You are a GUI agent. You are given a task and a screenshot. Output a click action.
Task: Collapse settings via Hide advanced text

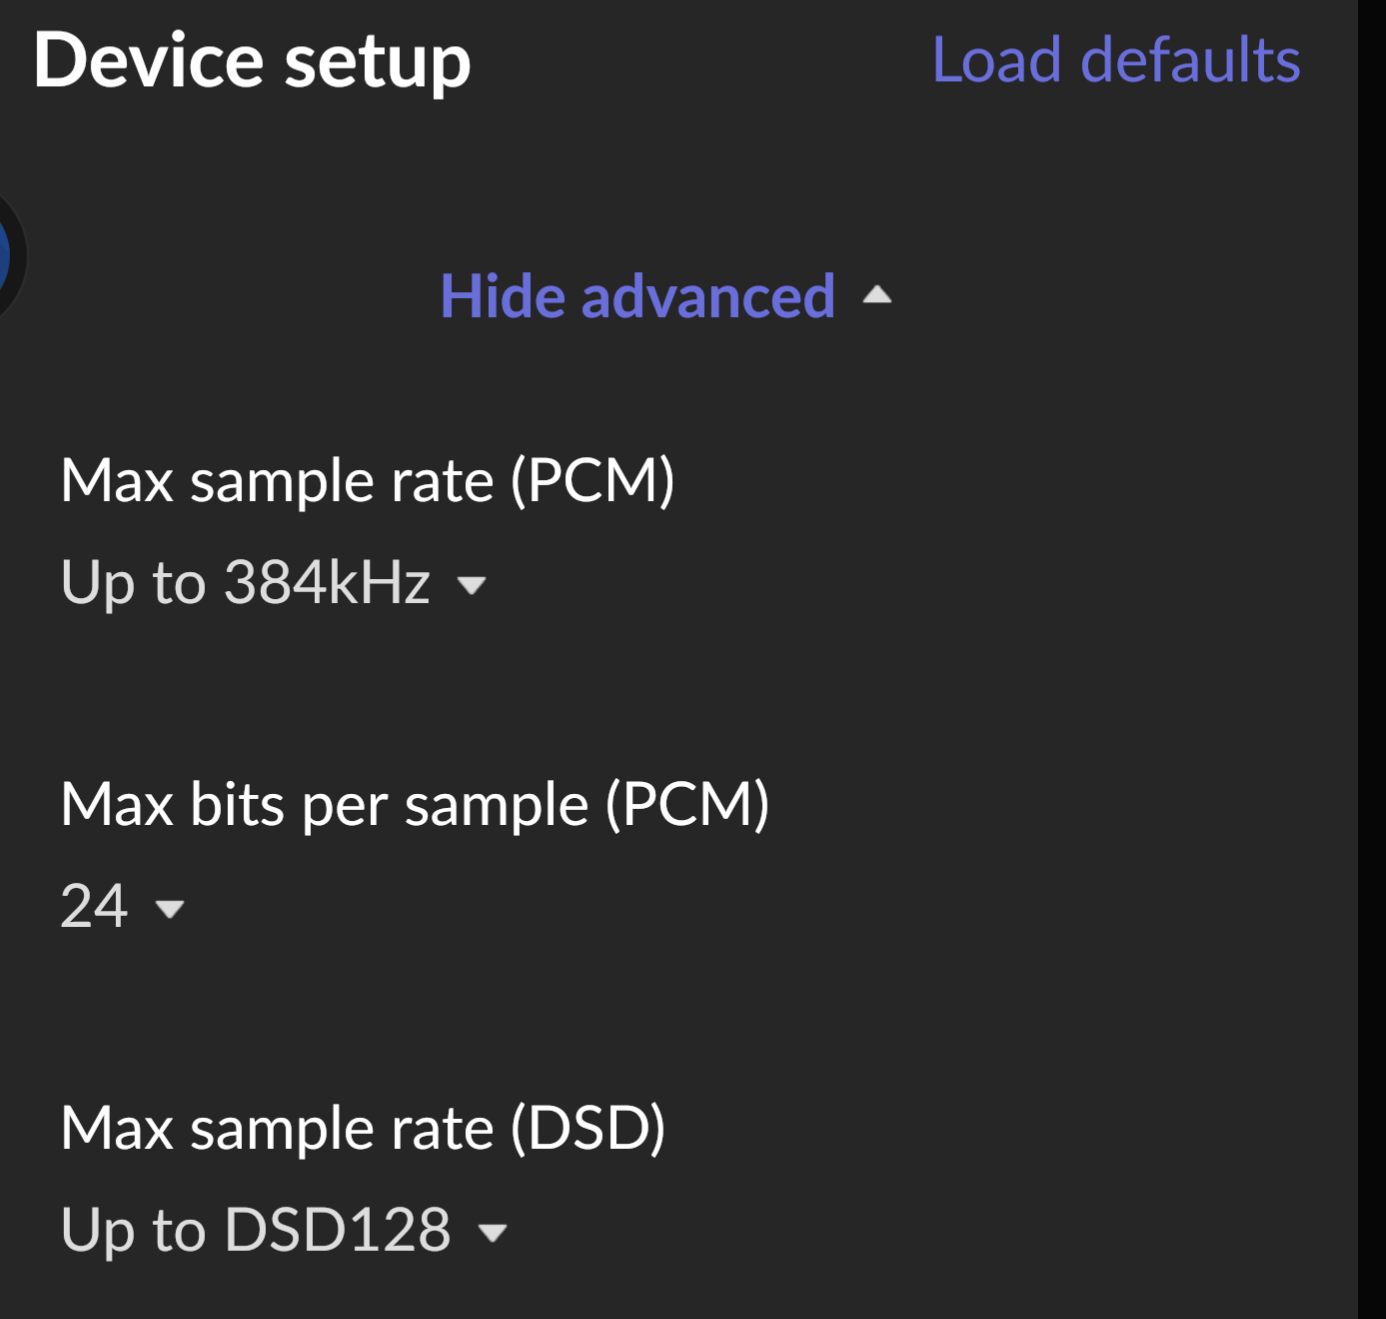pos(637,297)
